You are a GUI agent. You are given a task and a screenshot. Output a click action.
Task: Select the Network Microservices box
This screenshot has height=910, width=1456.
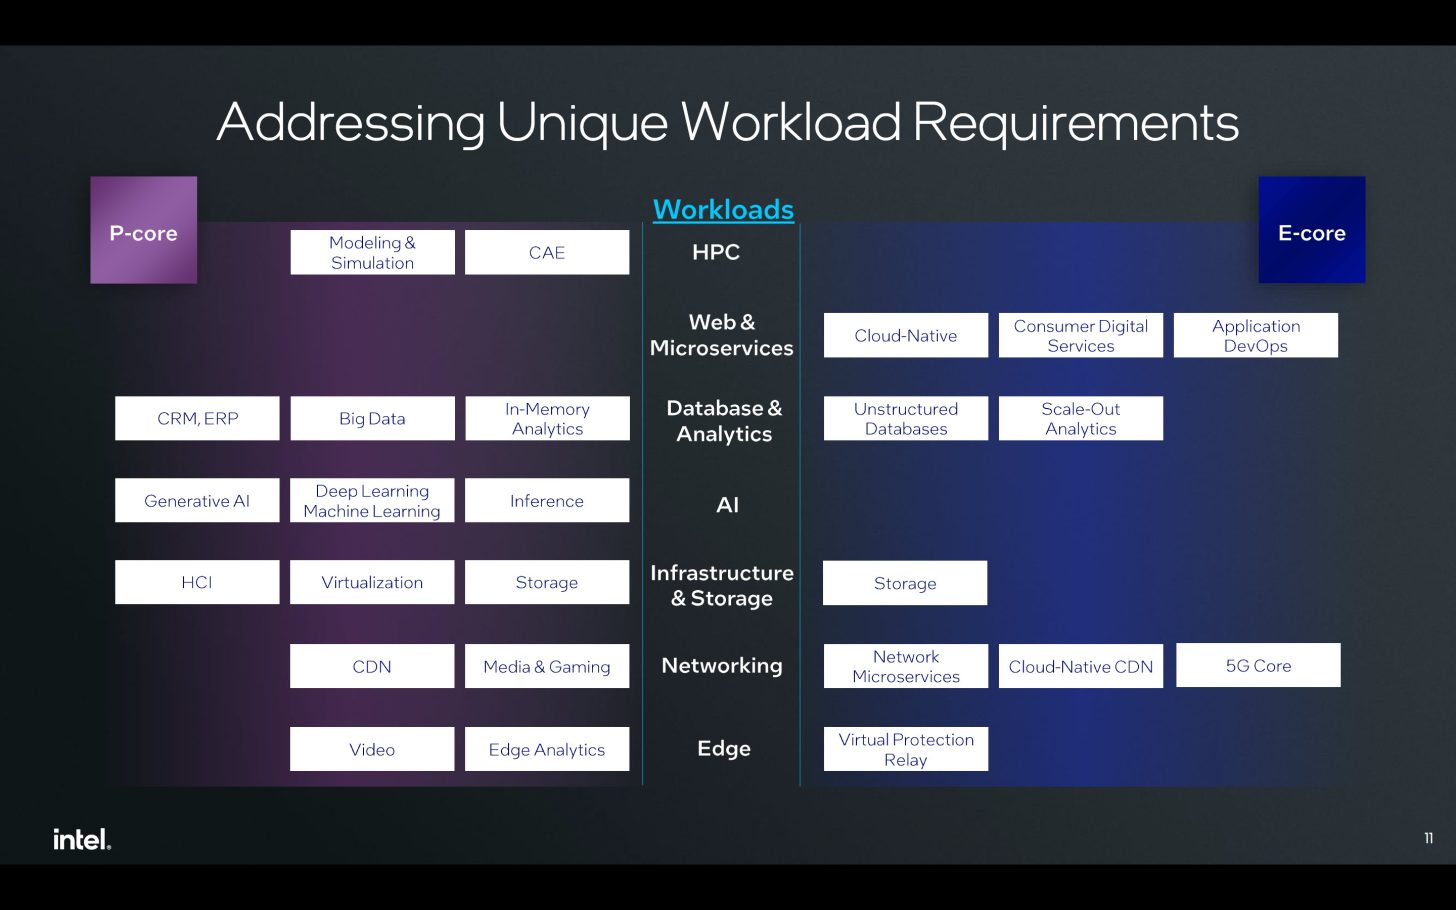coord(906,666)
